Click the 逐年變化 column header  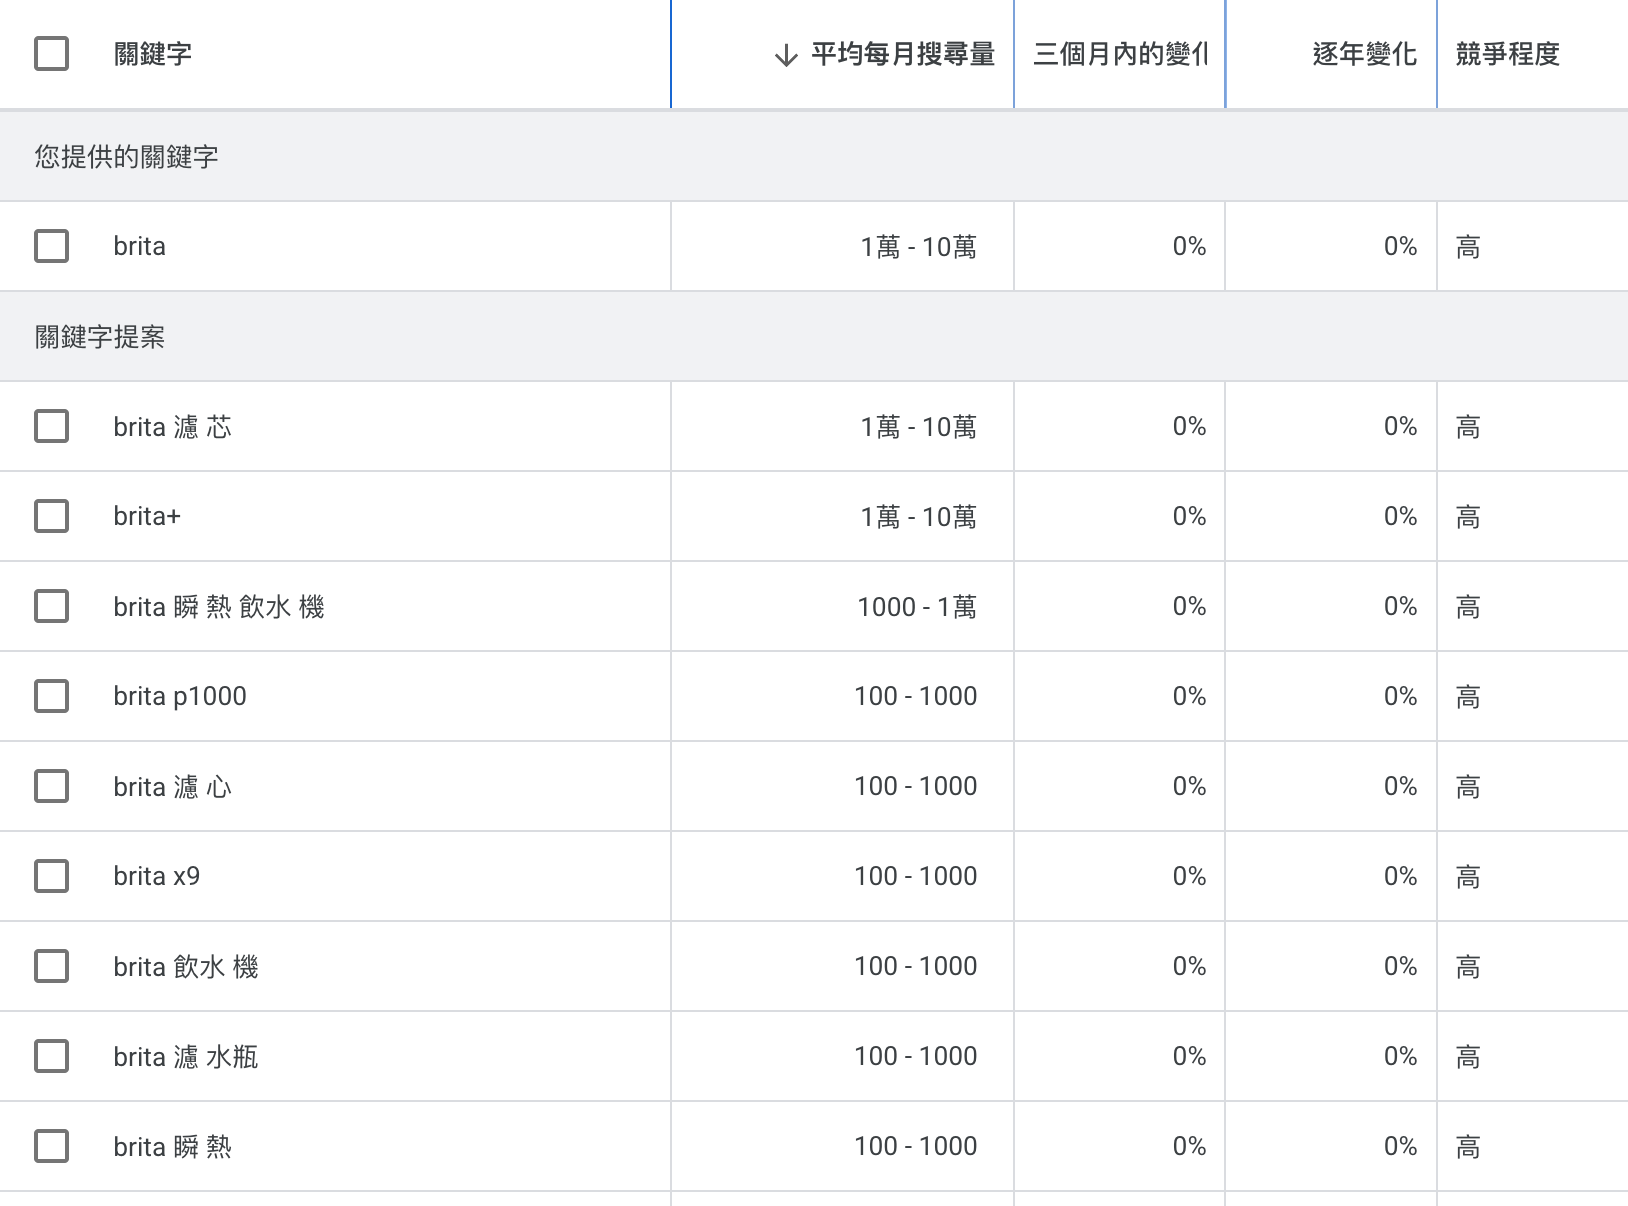[x=1364, y=54]
